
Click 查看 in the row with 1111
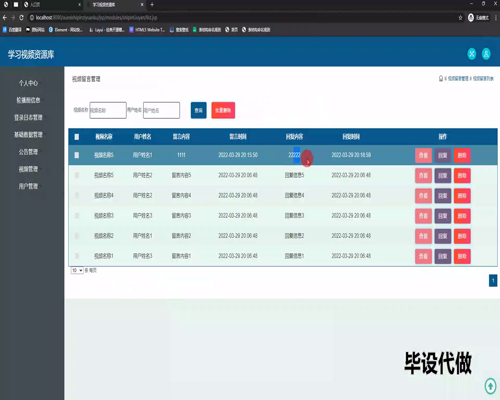(x=423, y=155)
